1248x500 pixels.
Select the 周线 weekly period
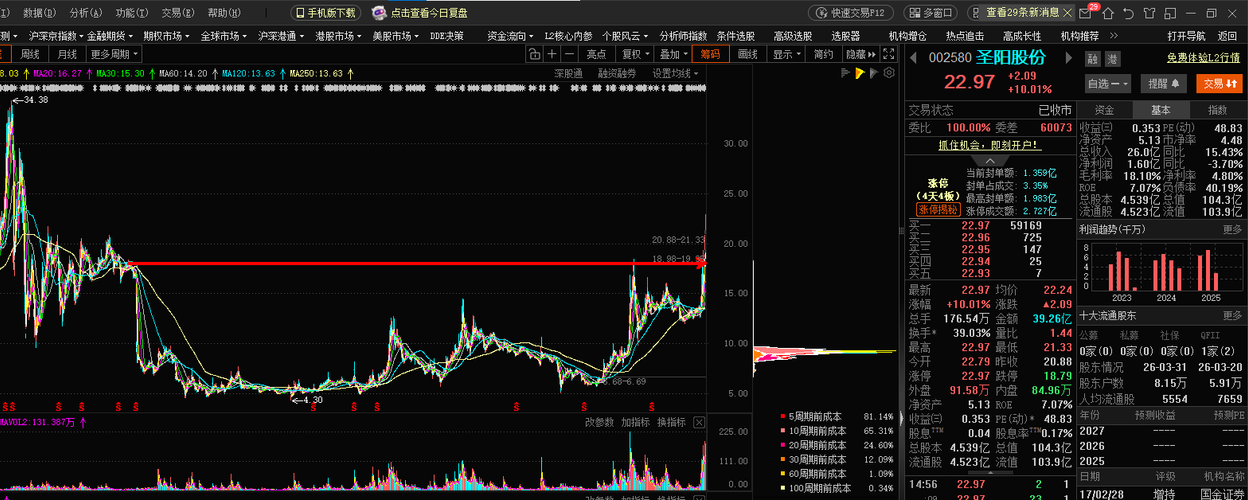pyautogui.click(x=30, y=54)
